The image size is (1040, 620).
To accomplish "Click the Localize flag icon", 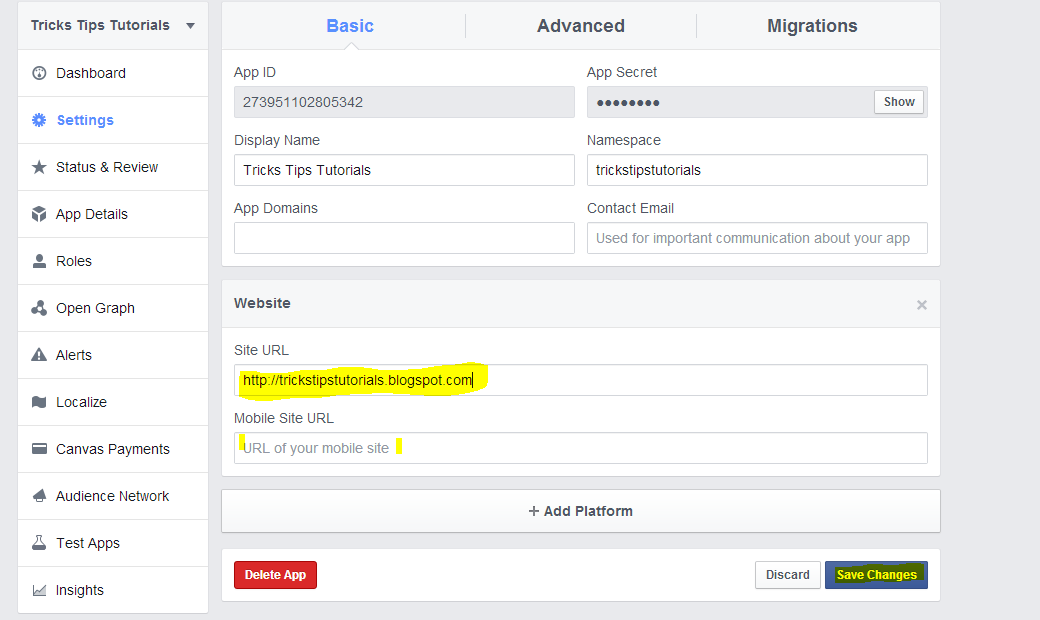I will (x=39, y=402).
